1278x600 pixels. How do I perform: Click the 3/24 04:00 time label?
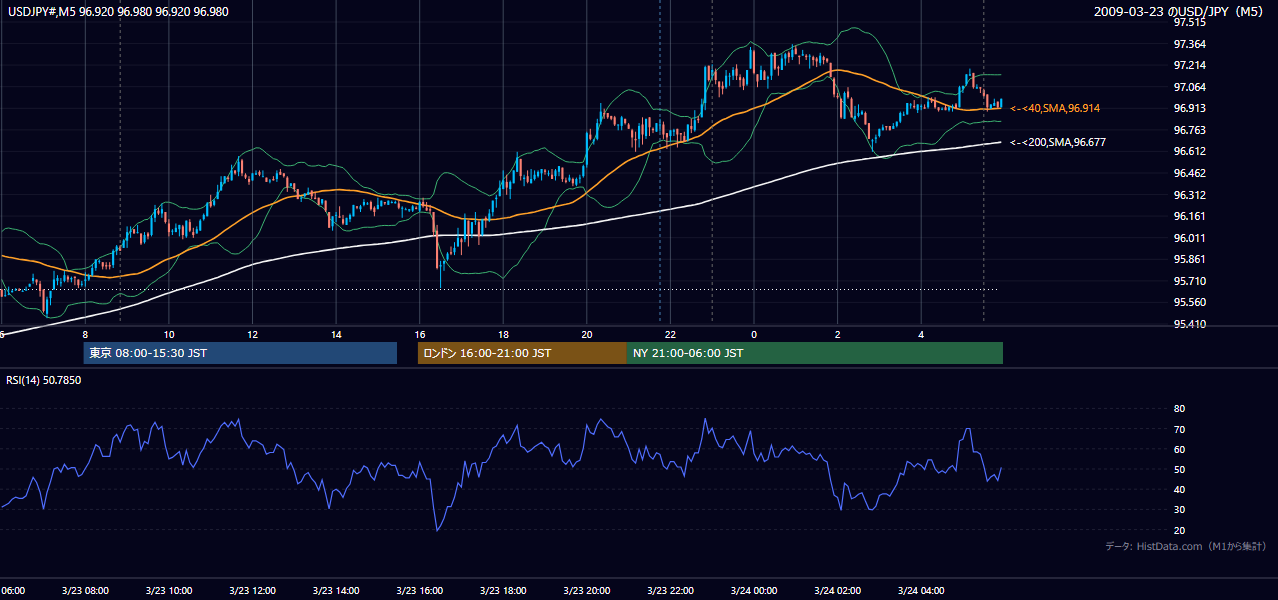(921, 590)
